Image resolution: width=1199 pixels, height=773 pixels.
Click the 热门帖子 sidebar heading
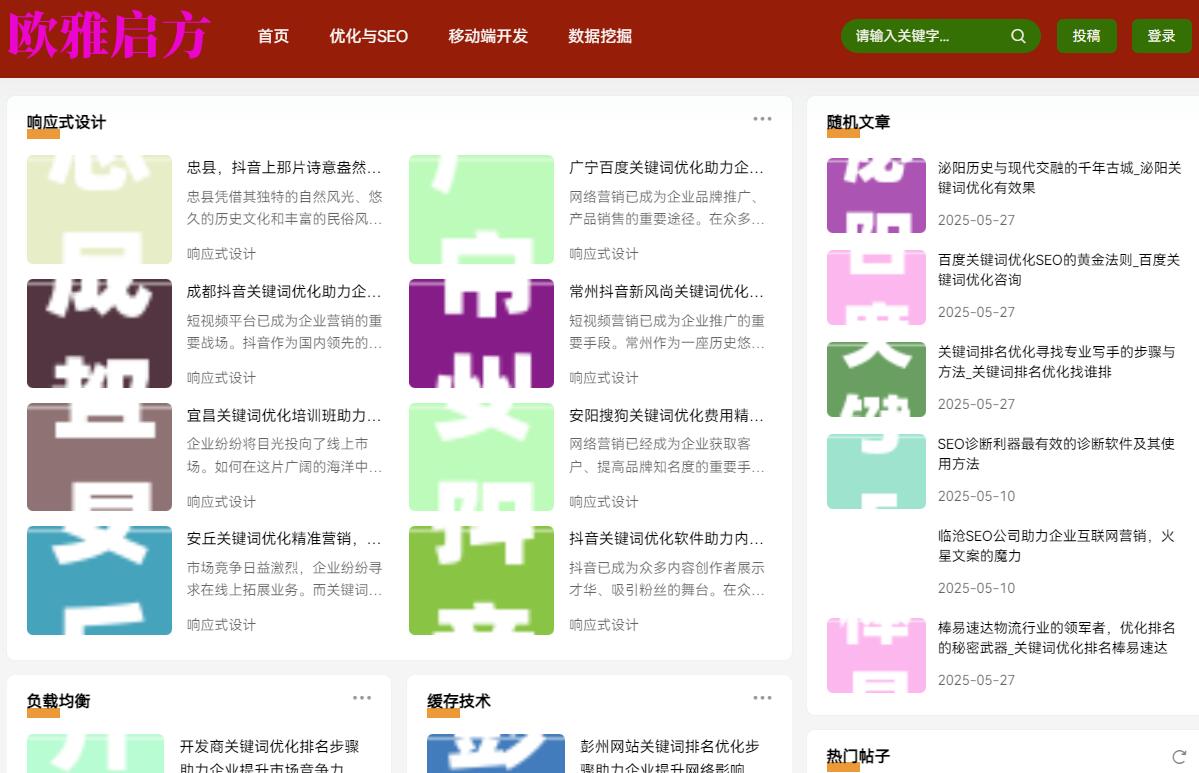pyautogui.click(x=859, y=756)
